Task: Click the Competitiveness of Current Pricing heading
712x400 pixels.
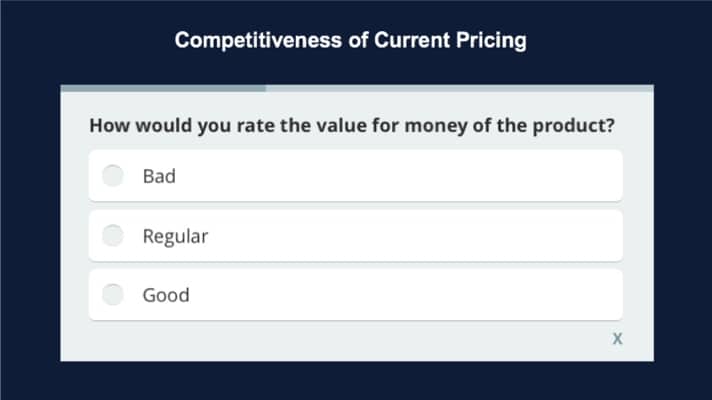Action: click(x=351, y=40)
